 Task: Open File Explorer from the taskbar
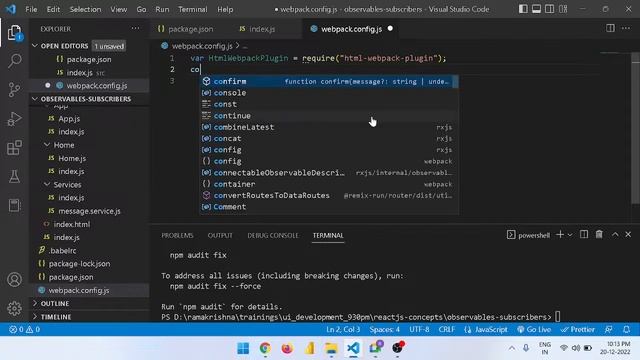[x=331, y=348]
